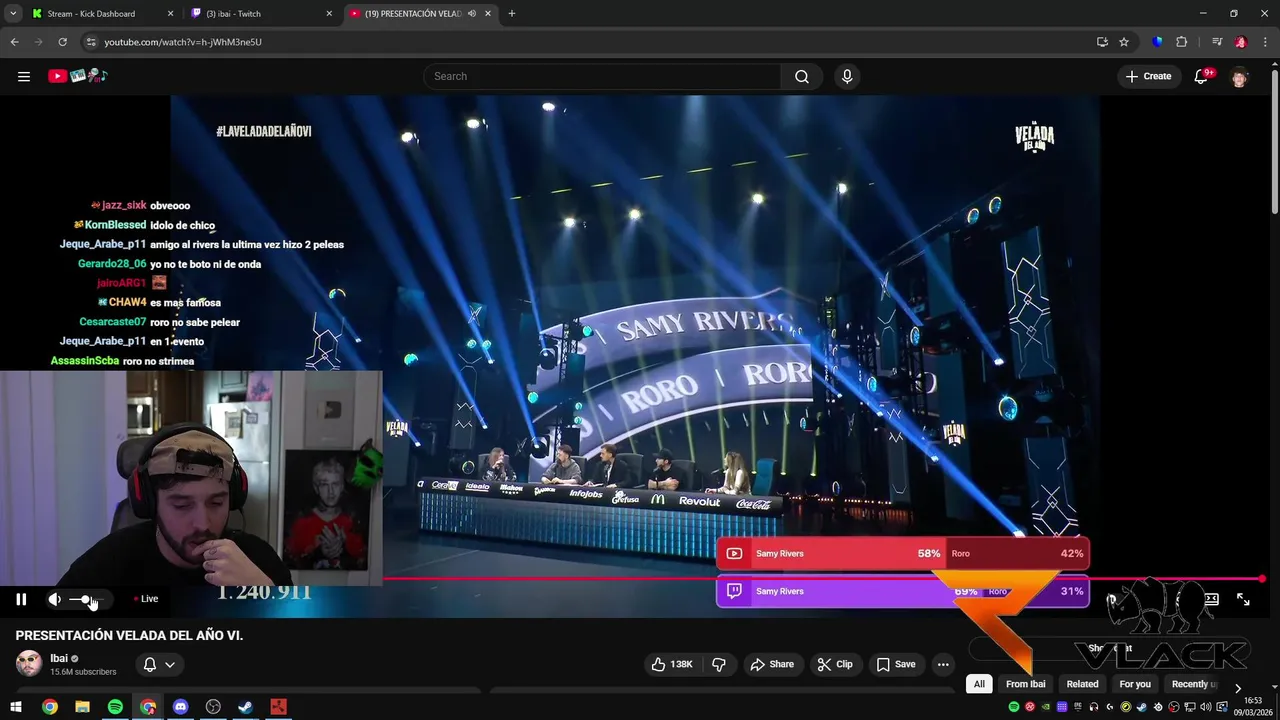Select the All filter chip
The height and width of the screenshot is (720, 1280).
[x=979, y=684]
